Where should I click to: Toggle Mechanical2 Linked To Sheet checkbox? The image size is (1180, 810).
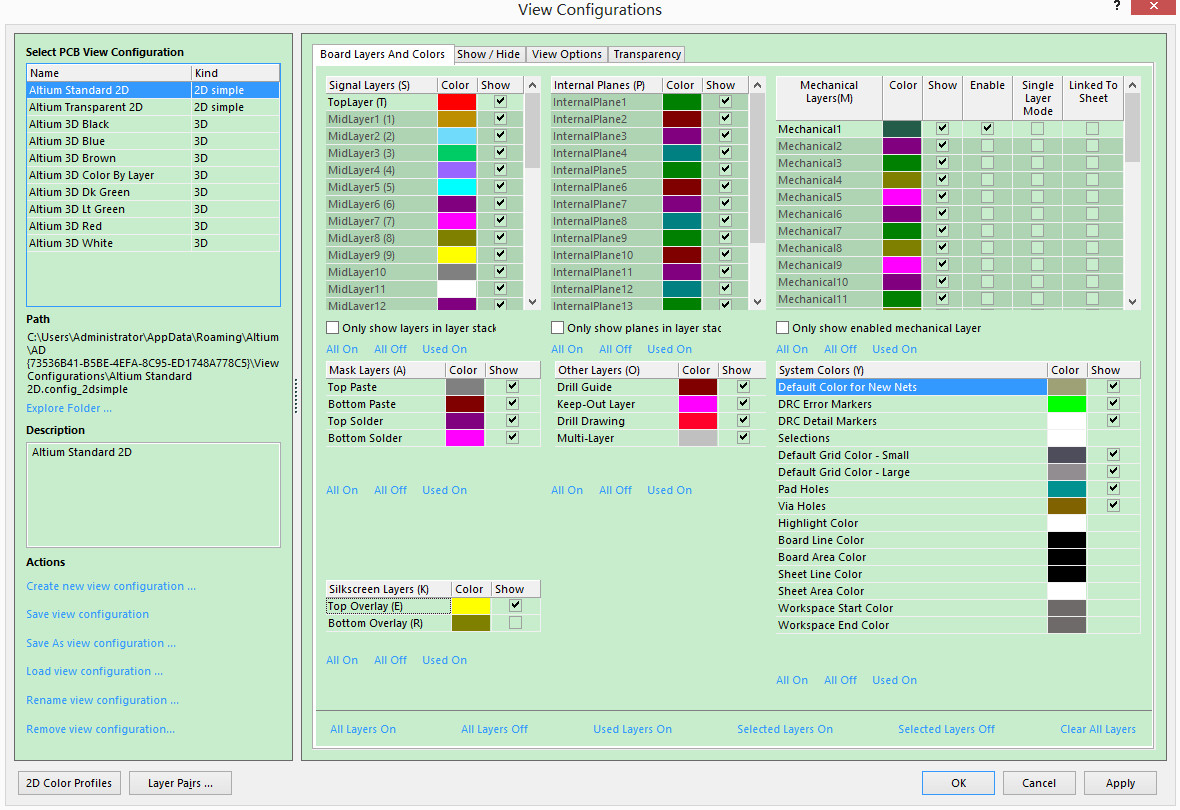1093,146
